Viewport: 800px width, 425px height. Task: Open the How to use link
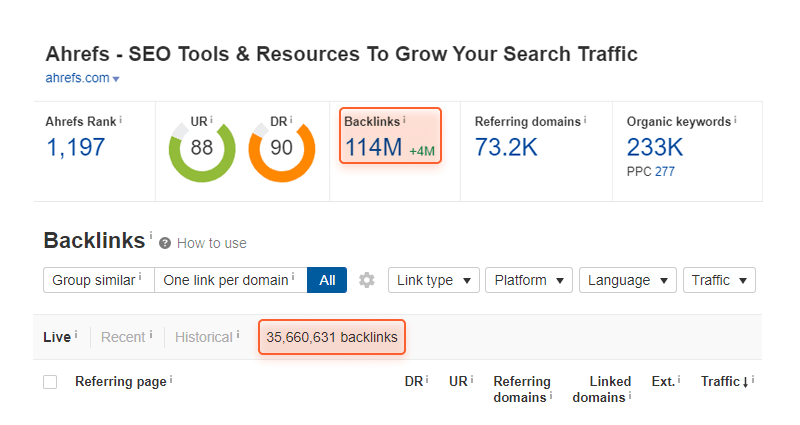(x=211, y=243)
